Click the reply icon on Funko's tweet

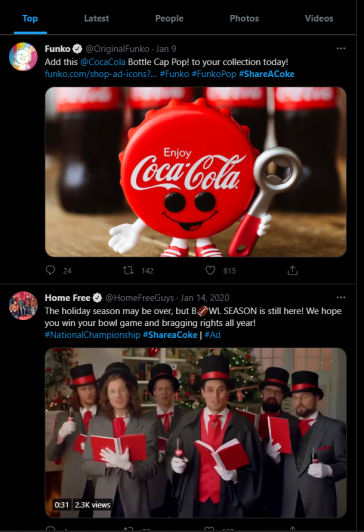click(x=50, y=270)
